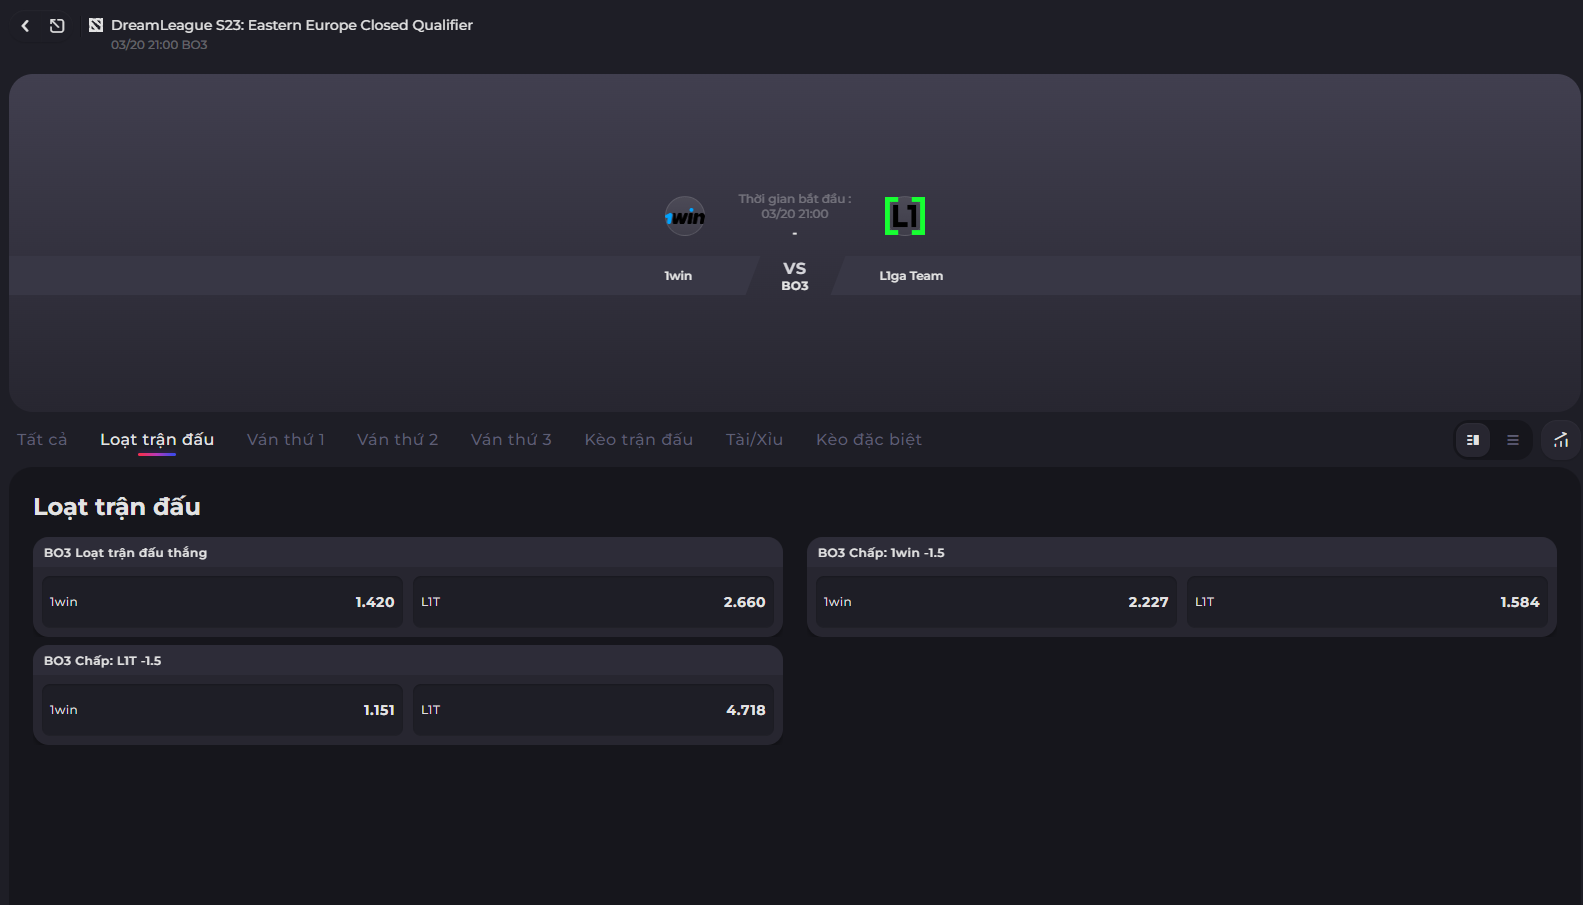Pick 1win -1.5 handicap at 2.227
Image resolution: width=1583 pixels, height=905 pixels.
click(x=996, y=602)
